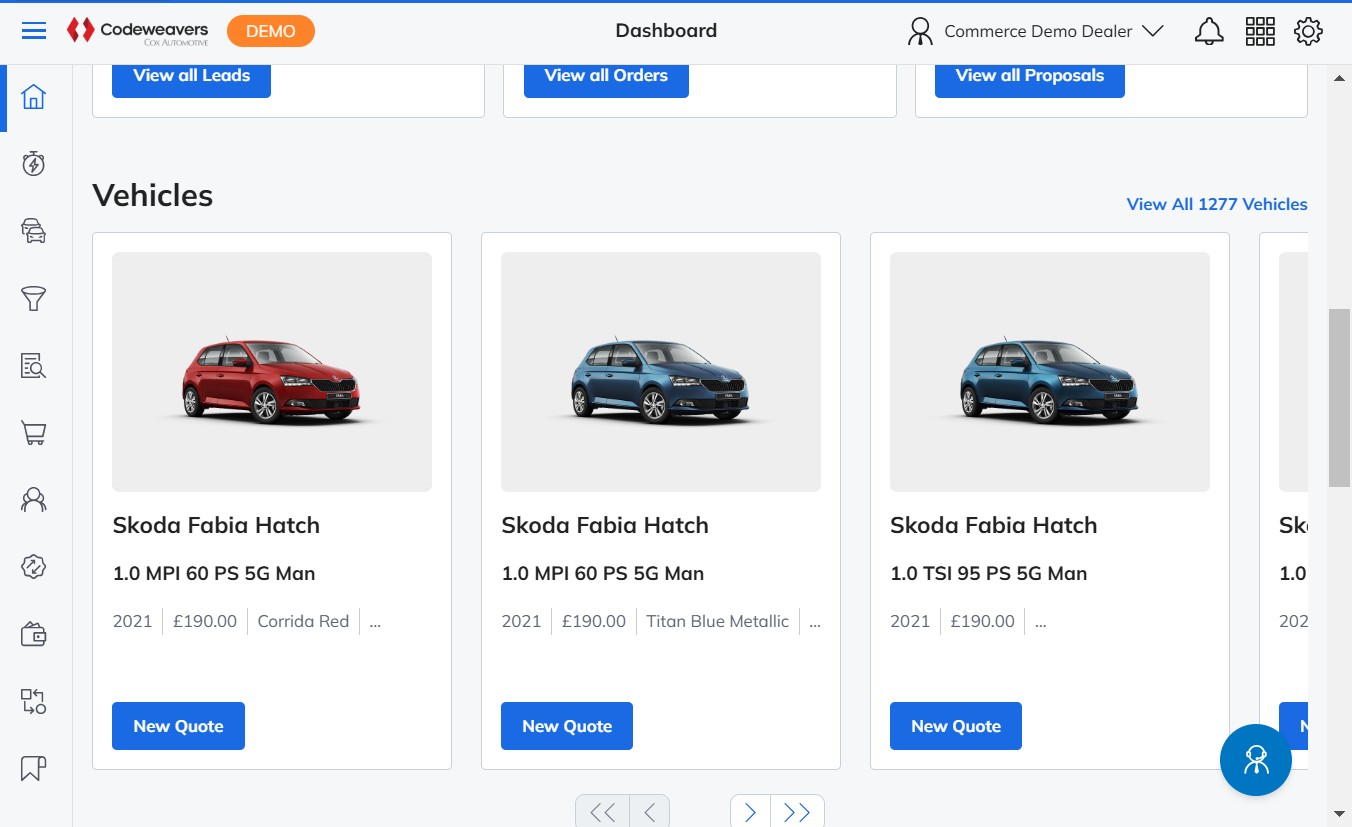The width and height of the screenshot is (1352, 827).
Task: Click the Codeweavers logo
Action: click(x=138, y=31)
